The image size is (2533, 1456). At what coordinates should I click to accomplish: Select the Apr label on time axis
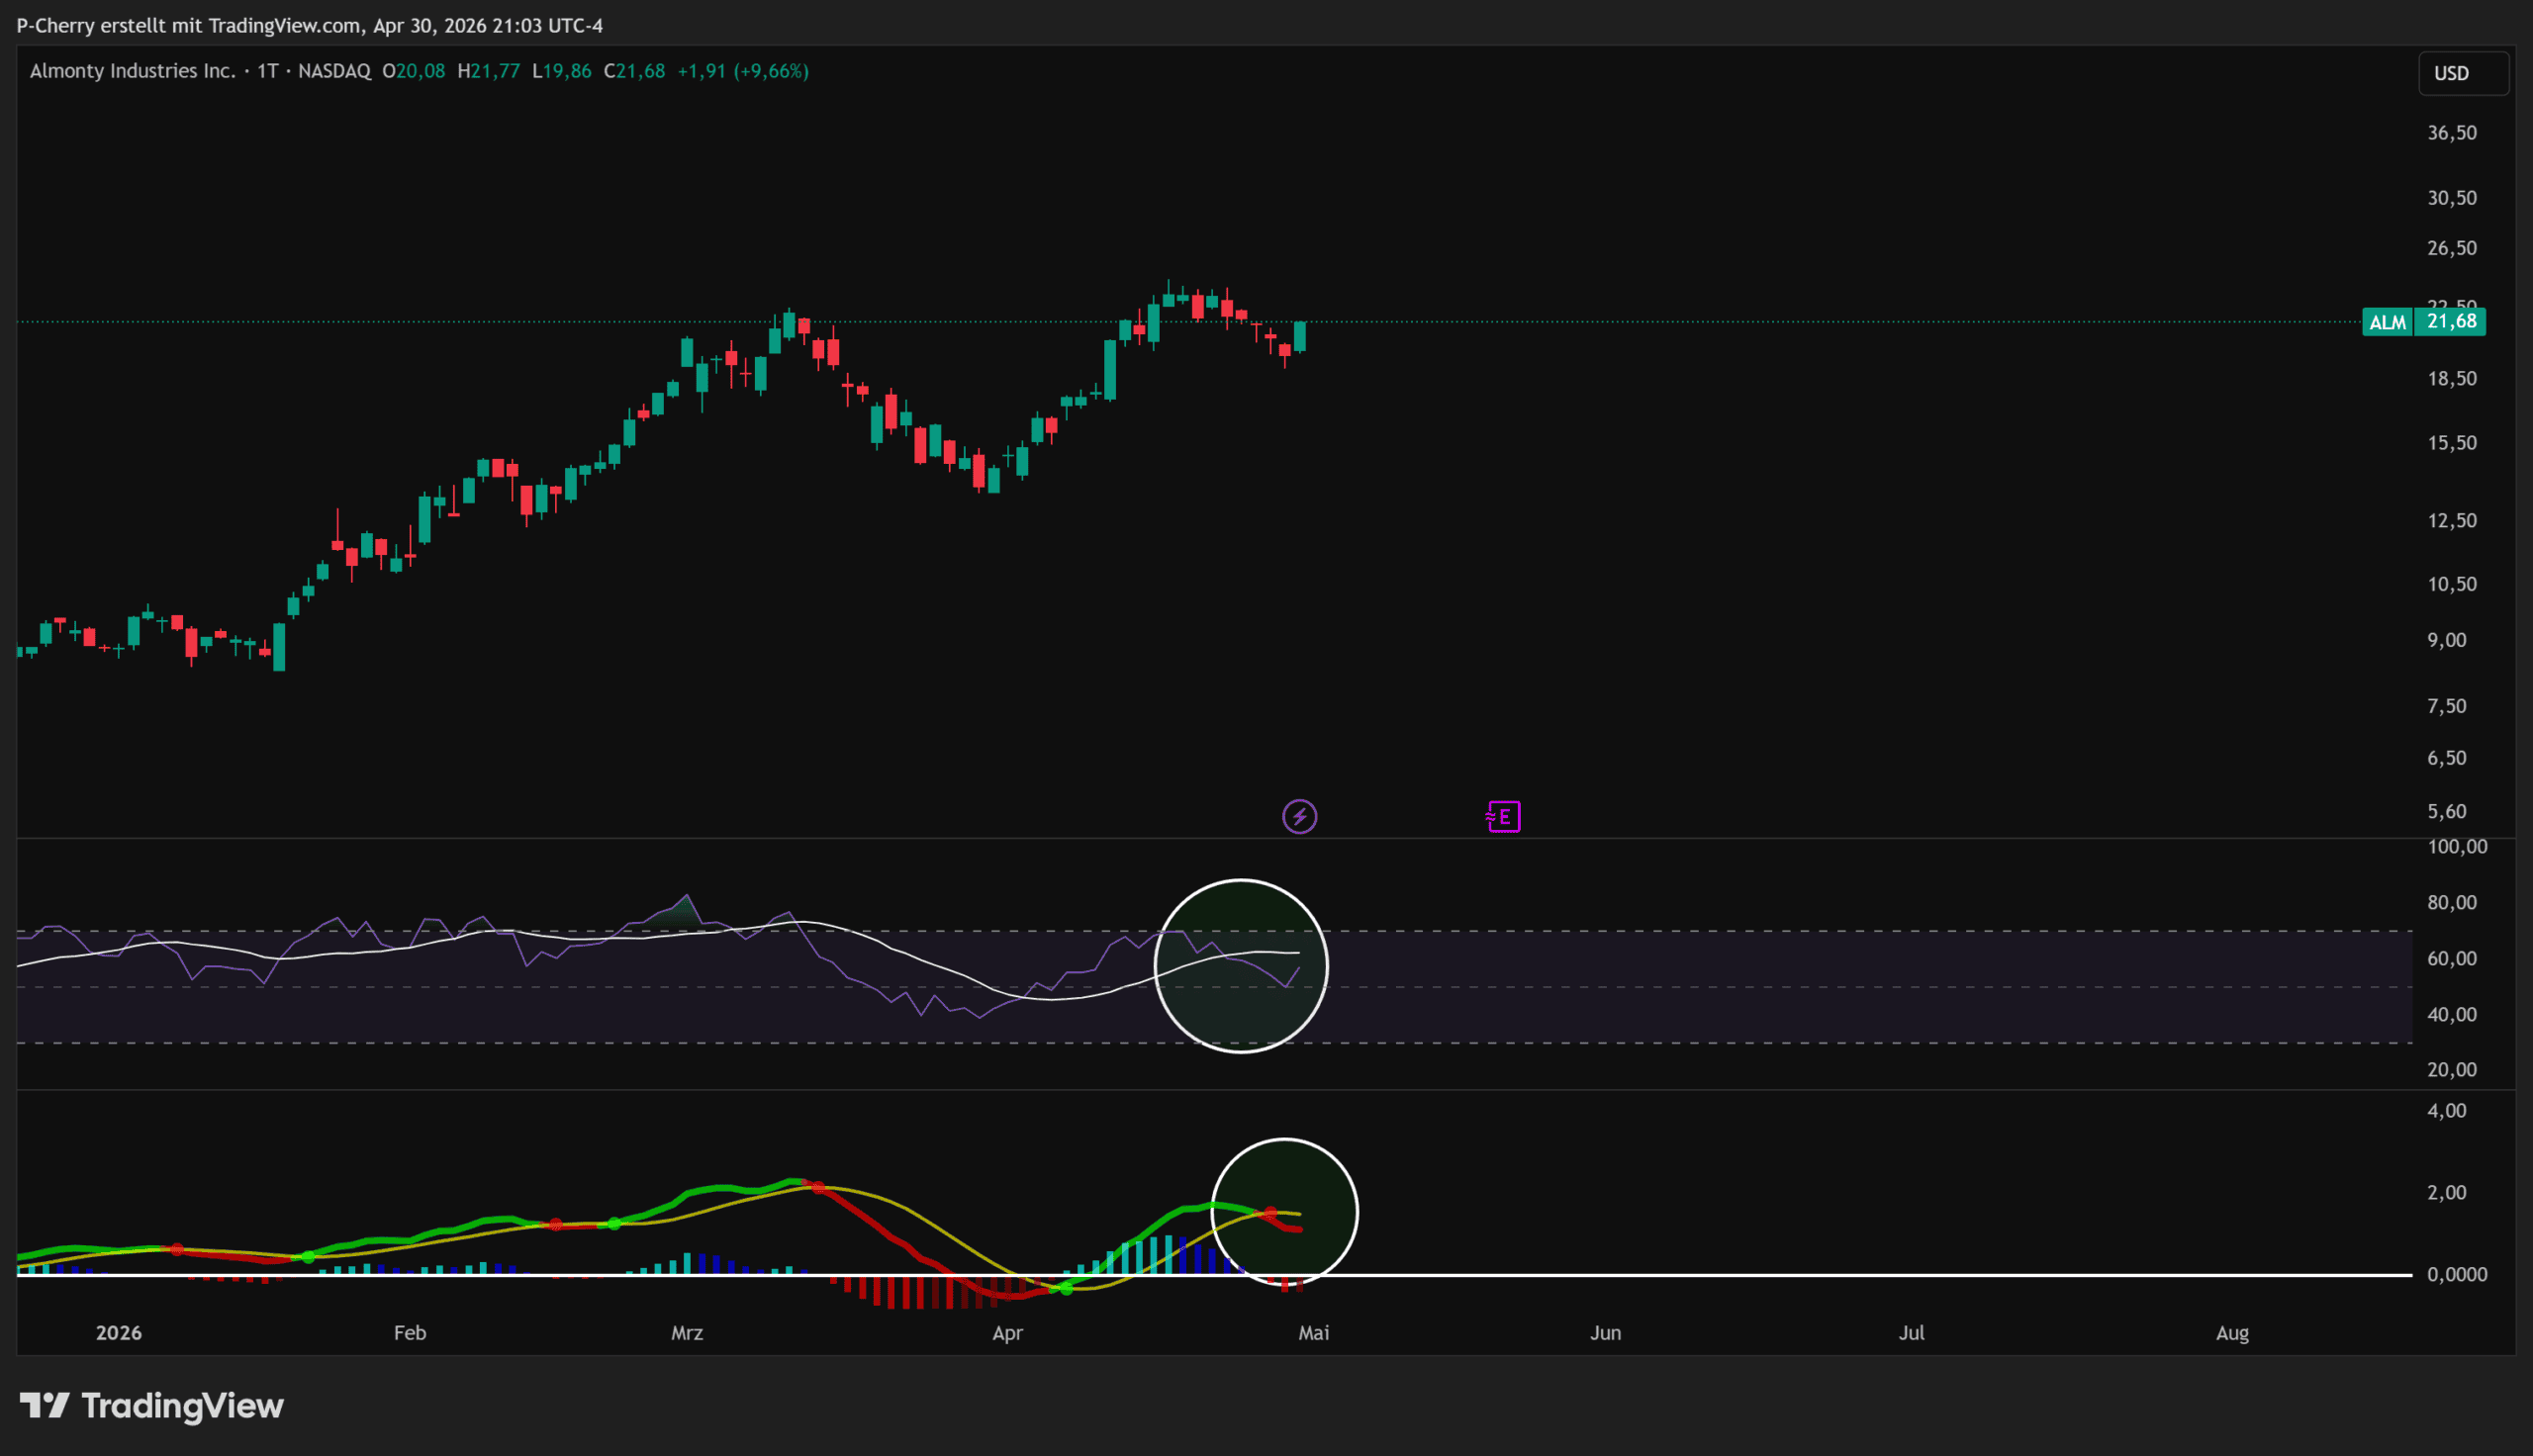pos(1007,1333)
